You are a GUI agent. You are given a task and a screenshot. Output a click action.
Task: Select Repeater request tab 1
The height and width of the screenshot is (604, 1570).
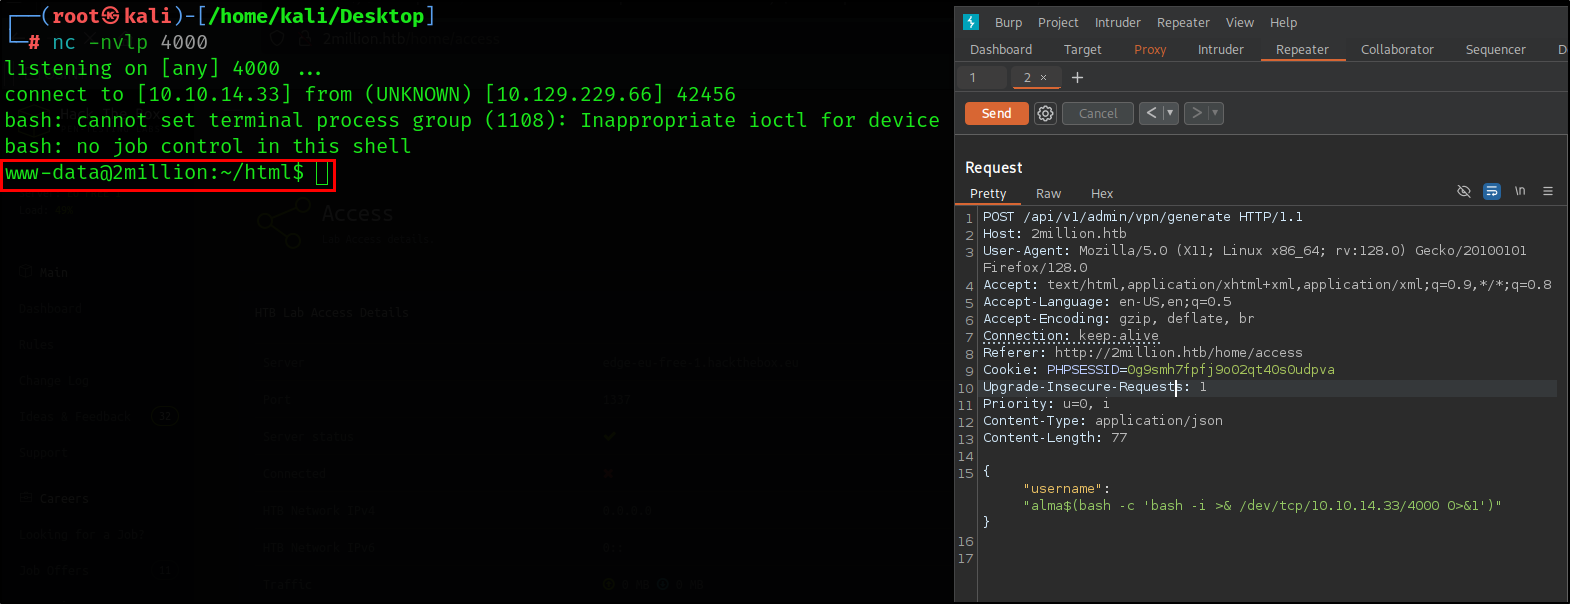[x=982, y=77]
